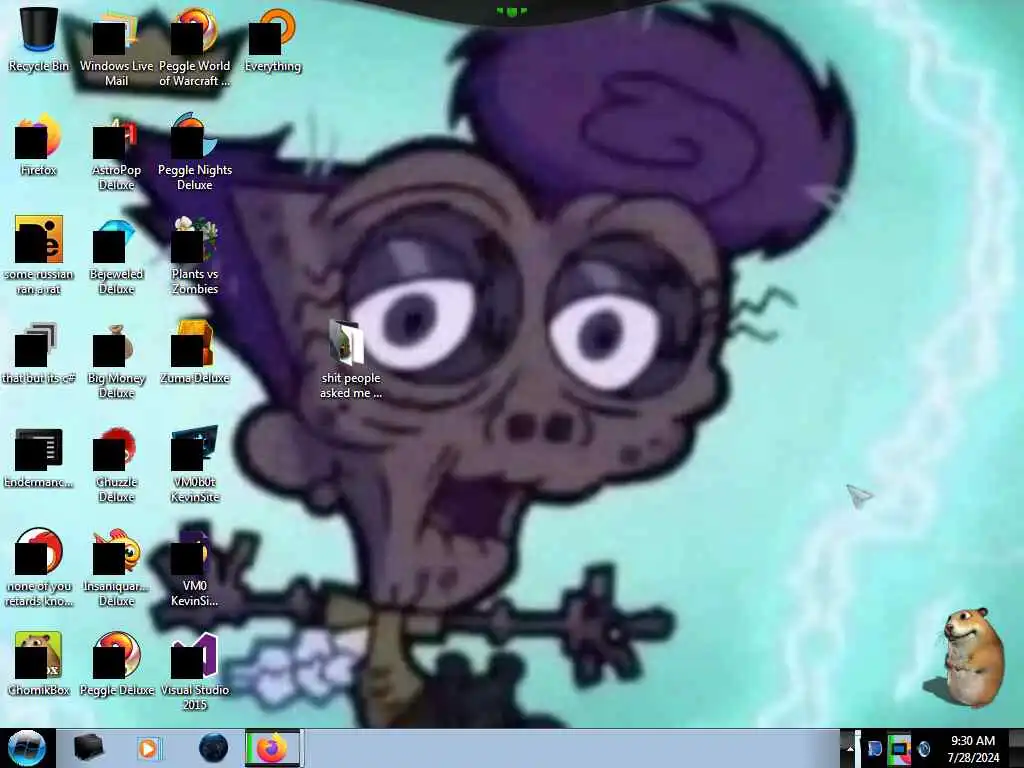
Task: Select the Windows Live Mail shortcut
Action: tap(116, 47)
